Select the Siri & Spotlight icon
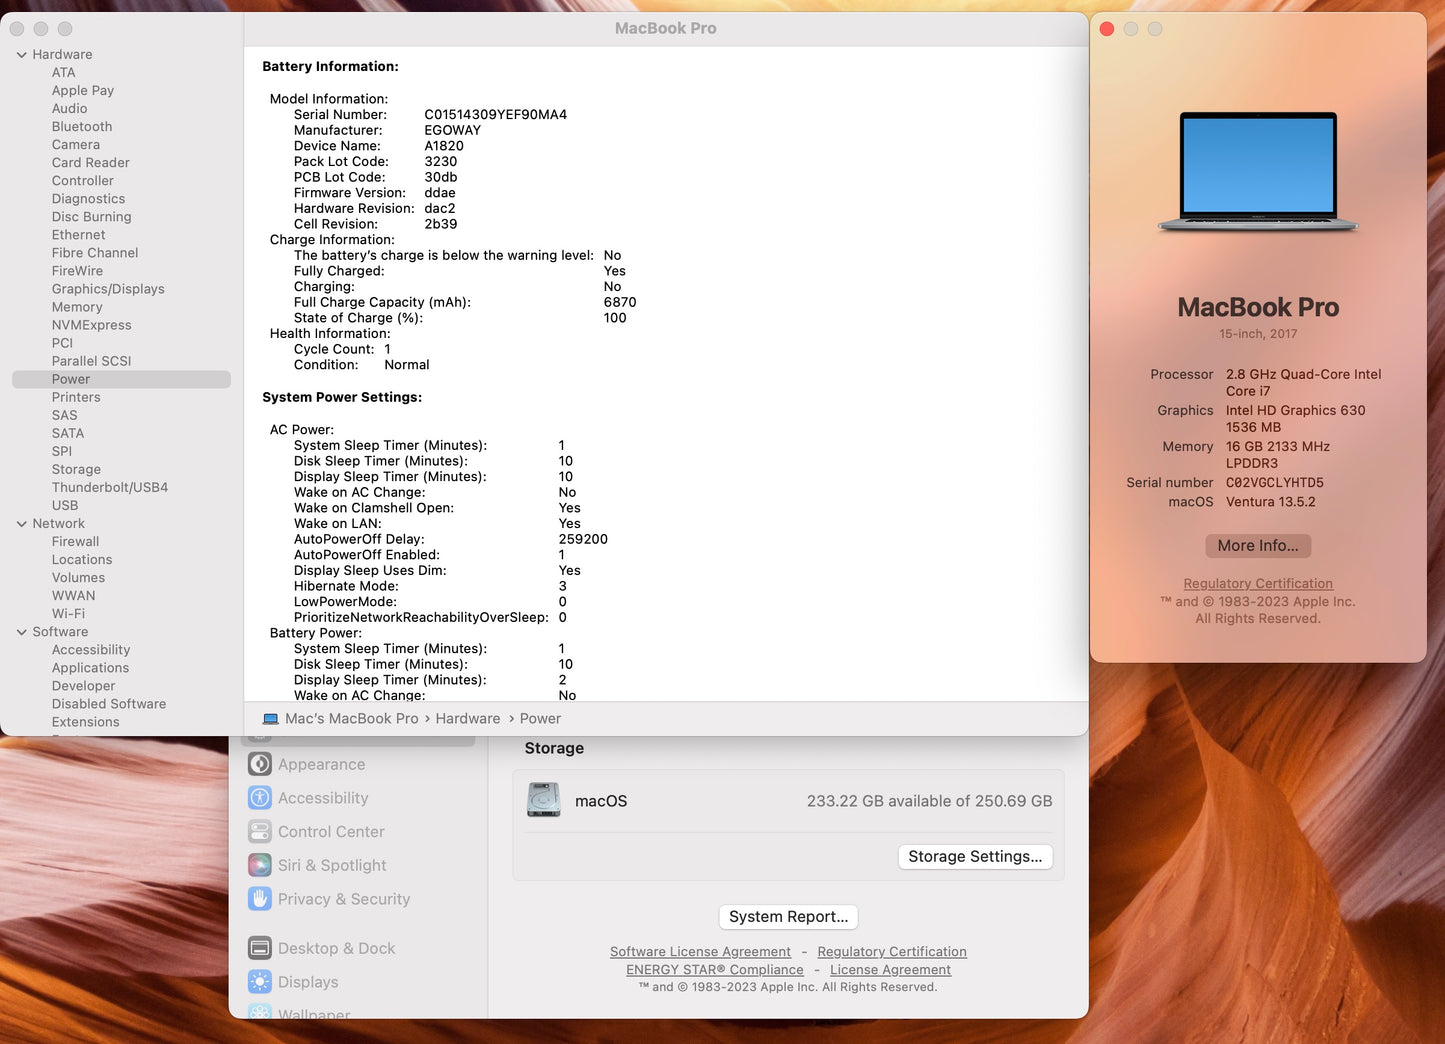This screenshot has width=1445, height=1044. coord(260,865)
